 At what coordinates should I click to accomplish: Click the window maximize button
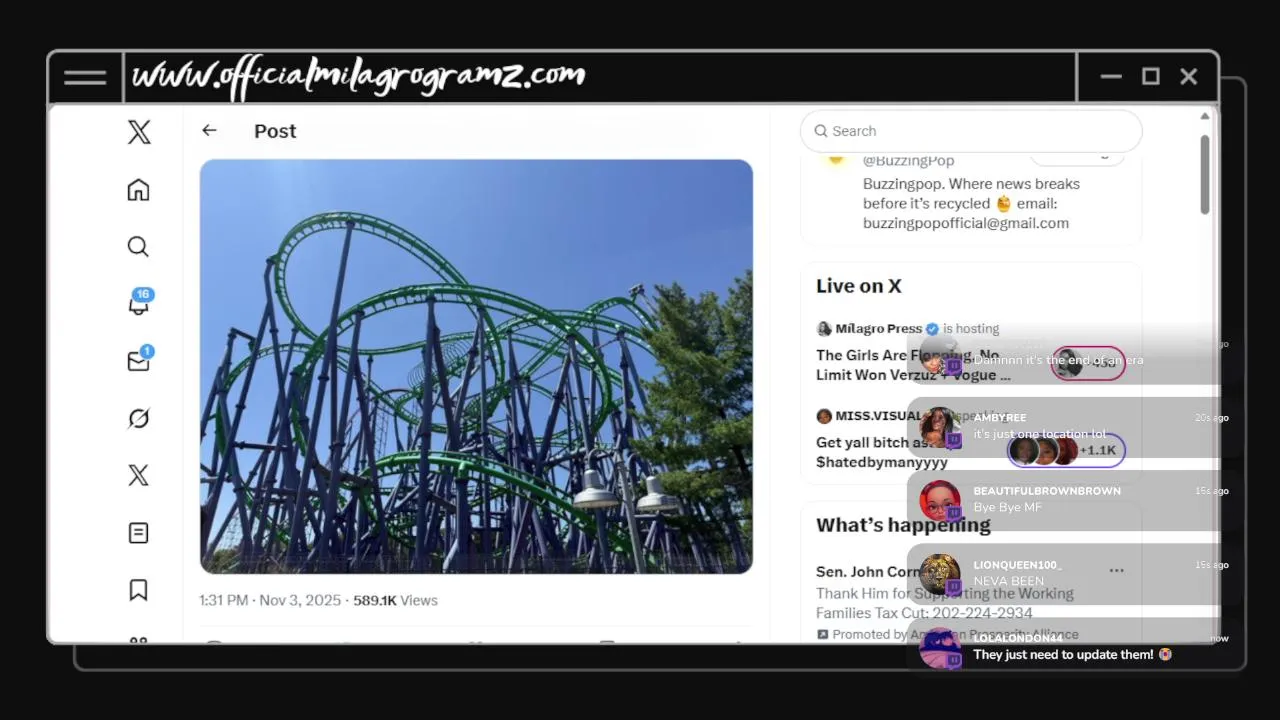tap(1150, 76)
